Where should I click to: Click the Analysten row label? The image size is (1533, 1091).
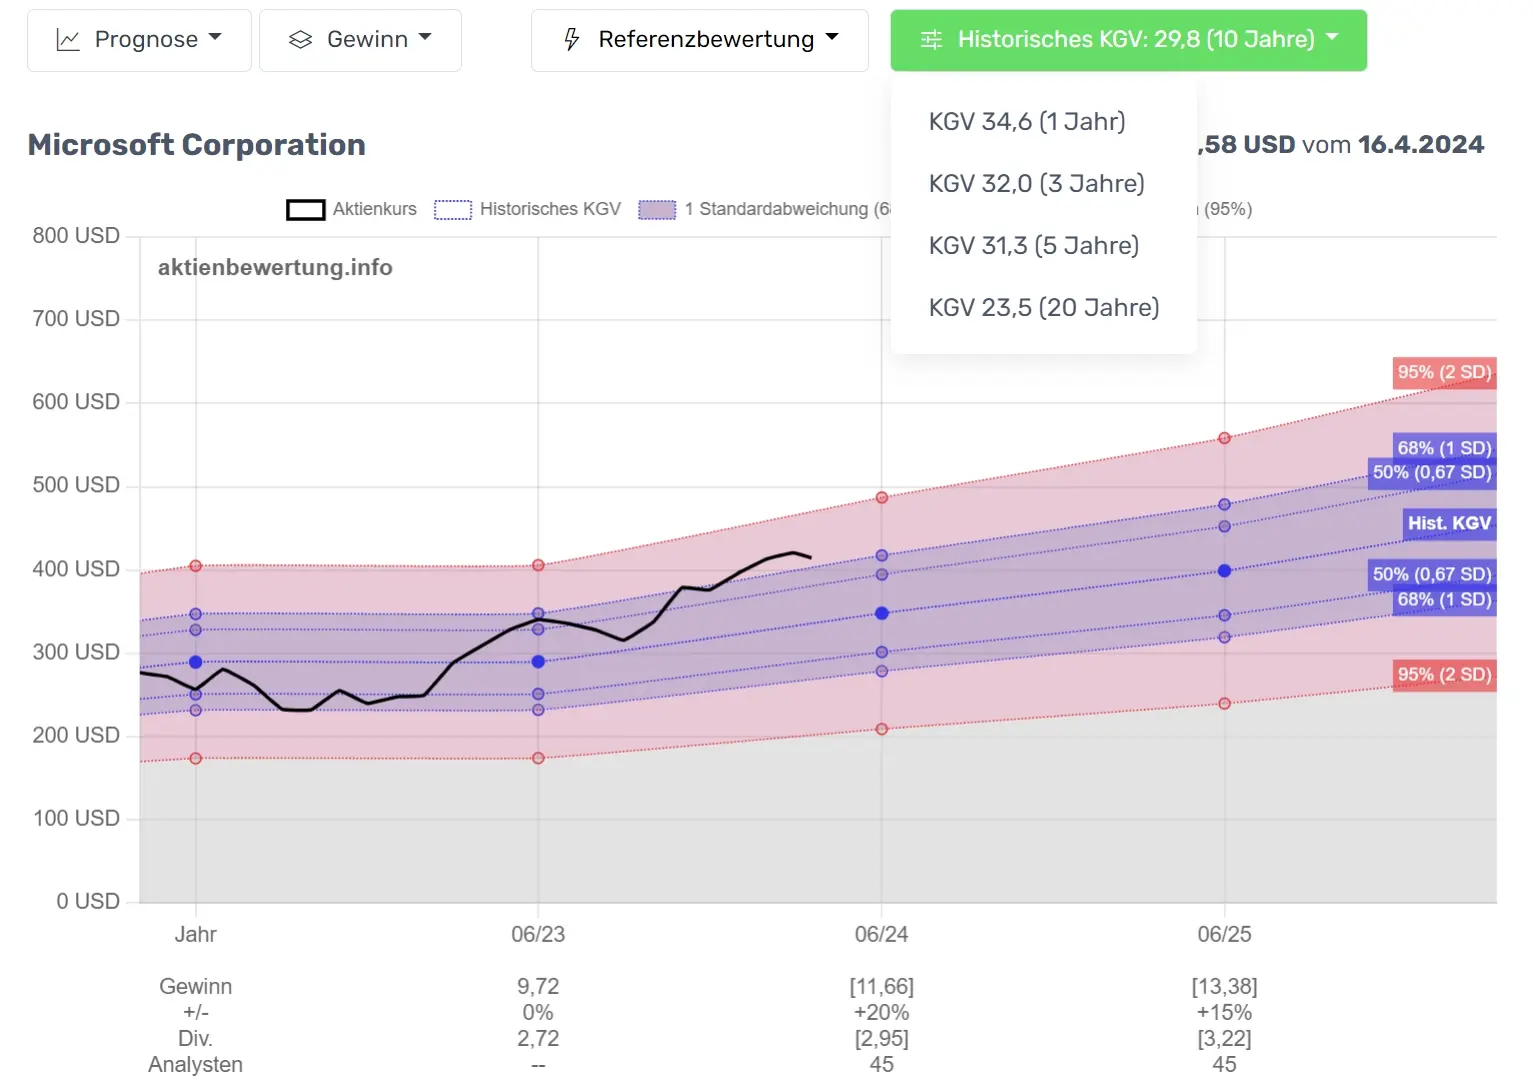click(x=195, y=1065)
